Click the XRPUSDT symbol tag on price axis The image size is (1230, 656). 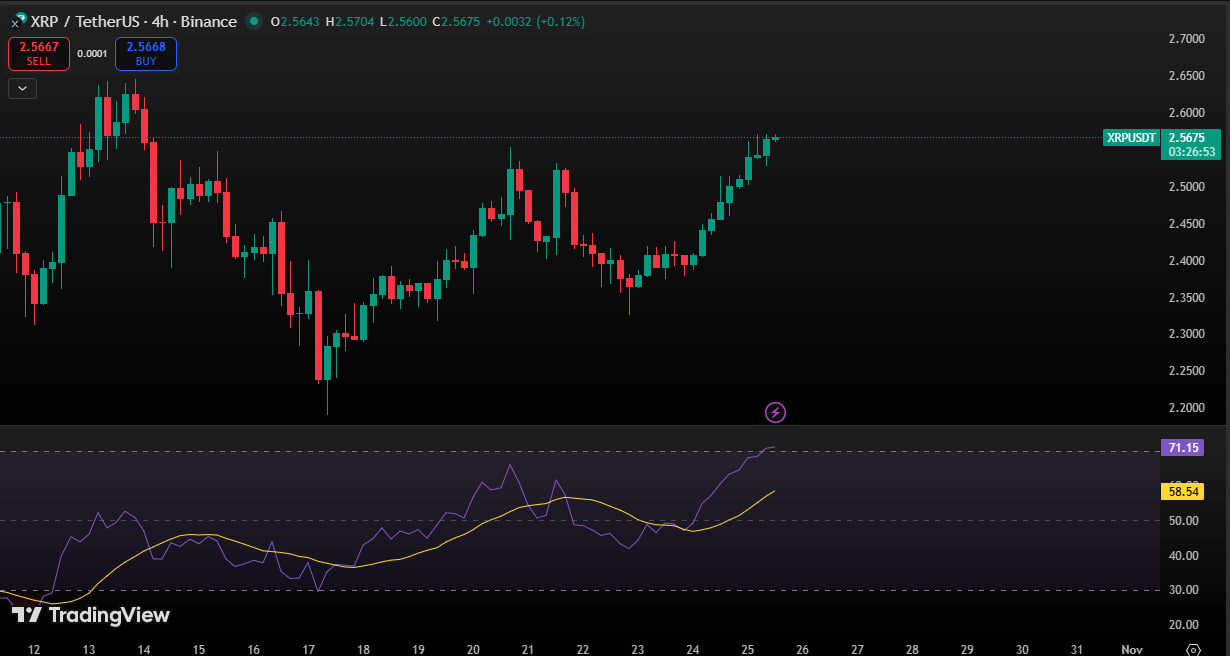1131,138
